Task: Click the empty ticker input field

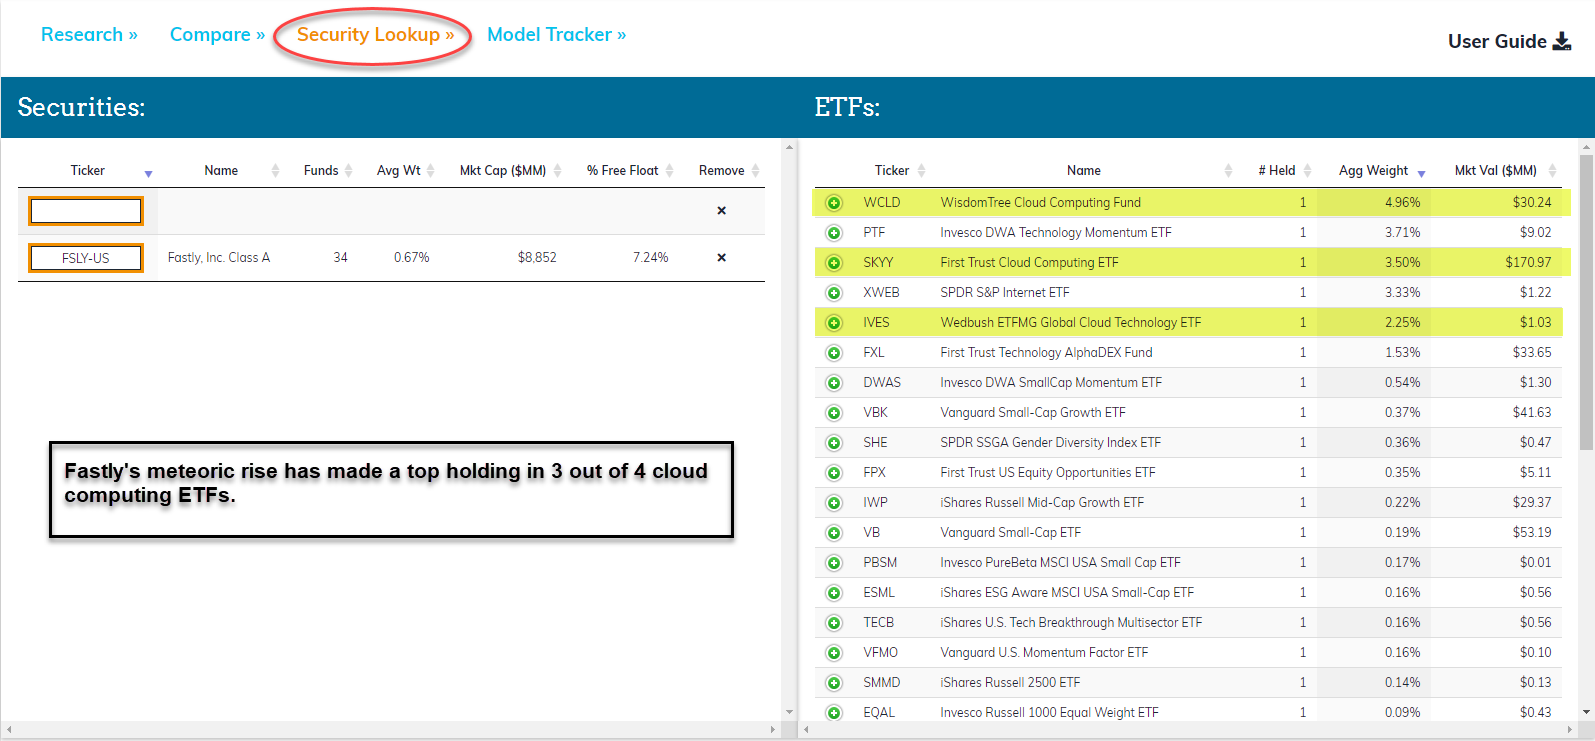Action: tap(86, 211)
